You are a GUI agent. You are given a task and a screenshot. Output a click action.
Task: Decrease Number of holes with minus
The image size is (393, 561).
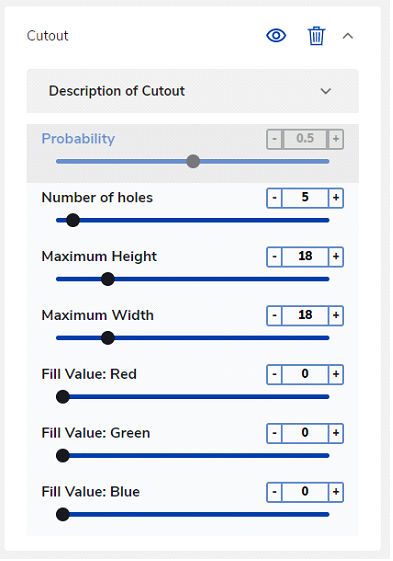[275, 198]
